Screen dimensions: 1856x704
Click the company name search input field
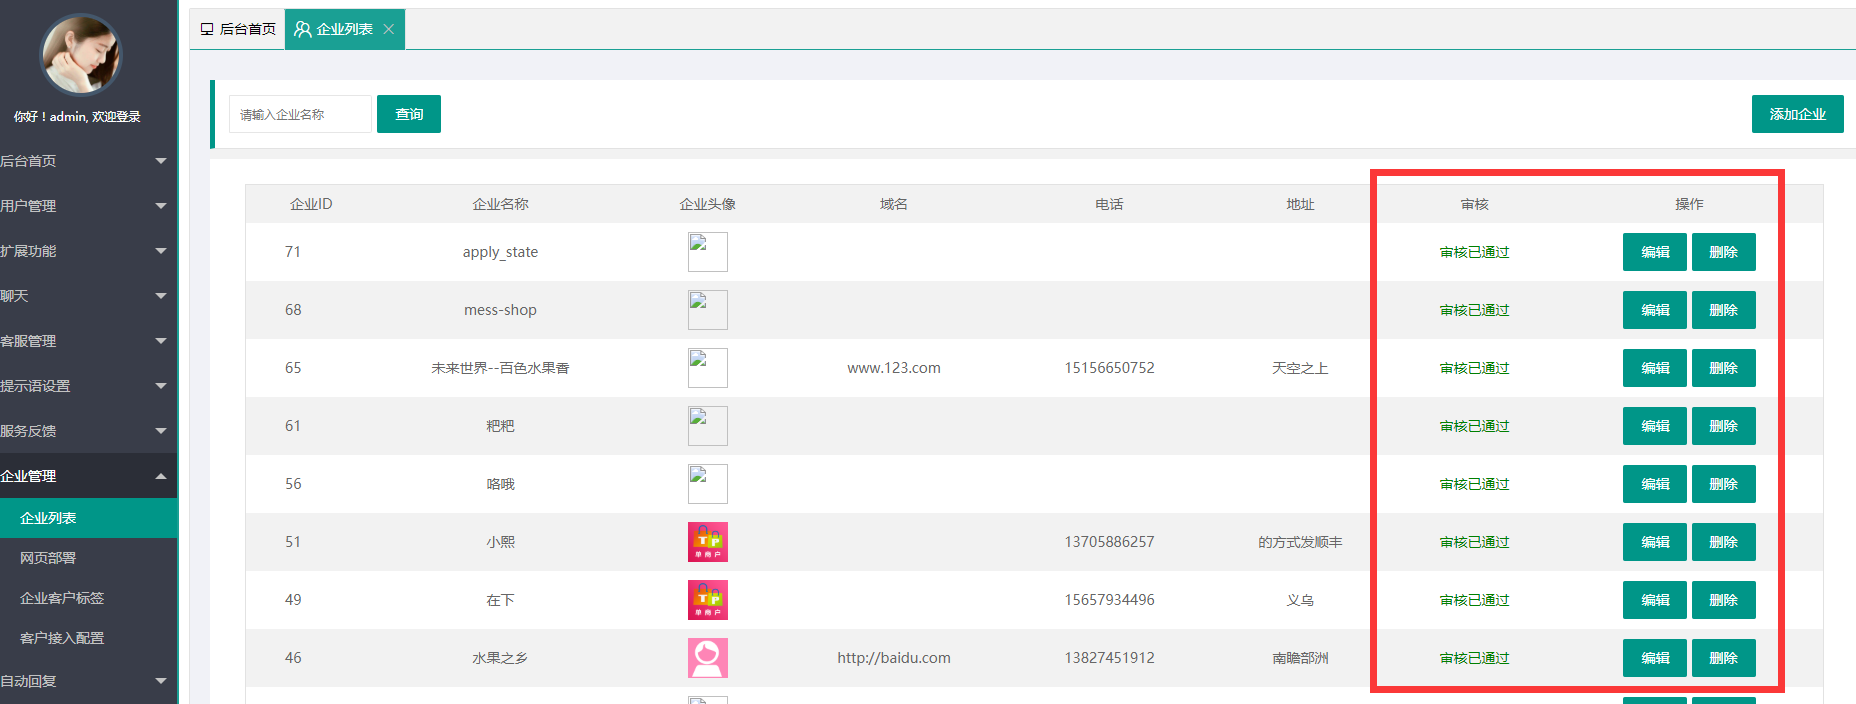pyautogui.click(x=300, y=114)
